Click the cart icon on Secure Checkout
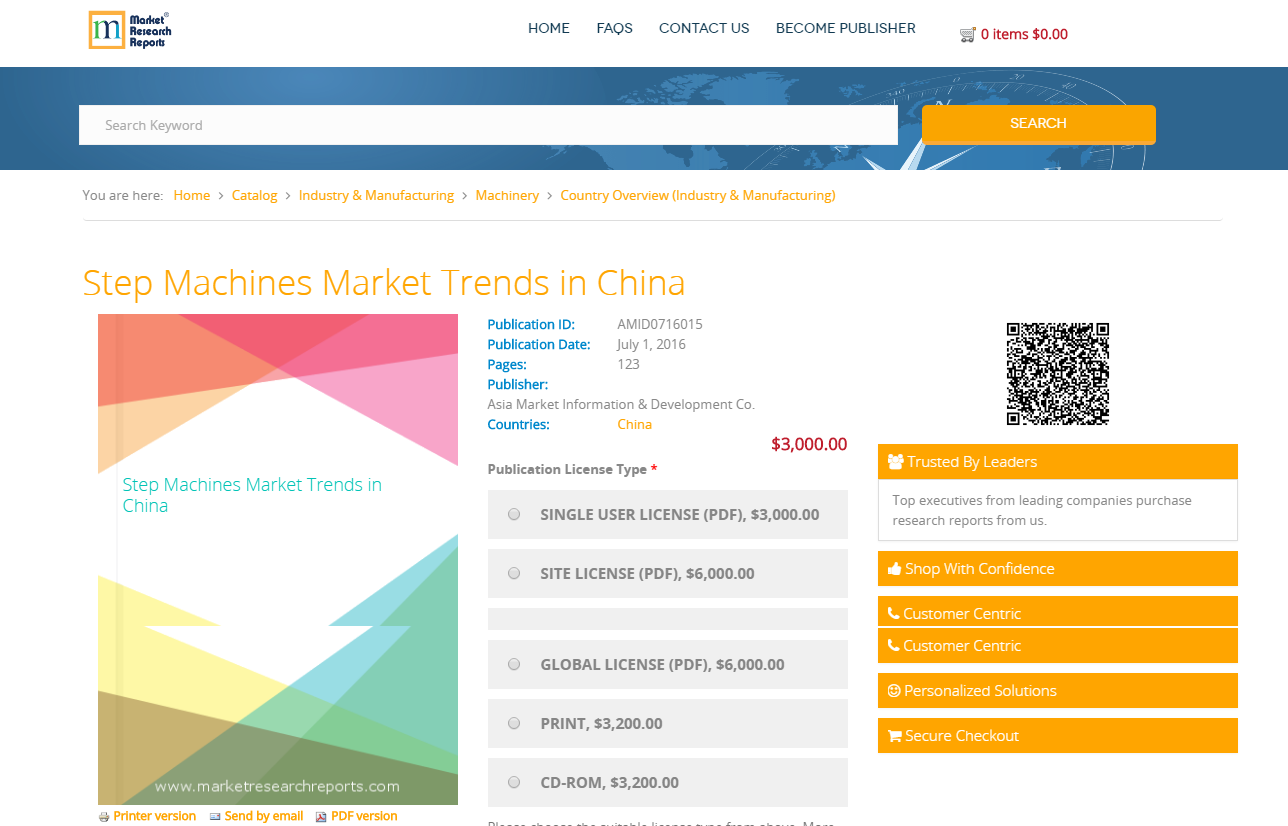Viewport: 1288px width, 826px height. tap(894, 736)
